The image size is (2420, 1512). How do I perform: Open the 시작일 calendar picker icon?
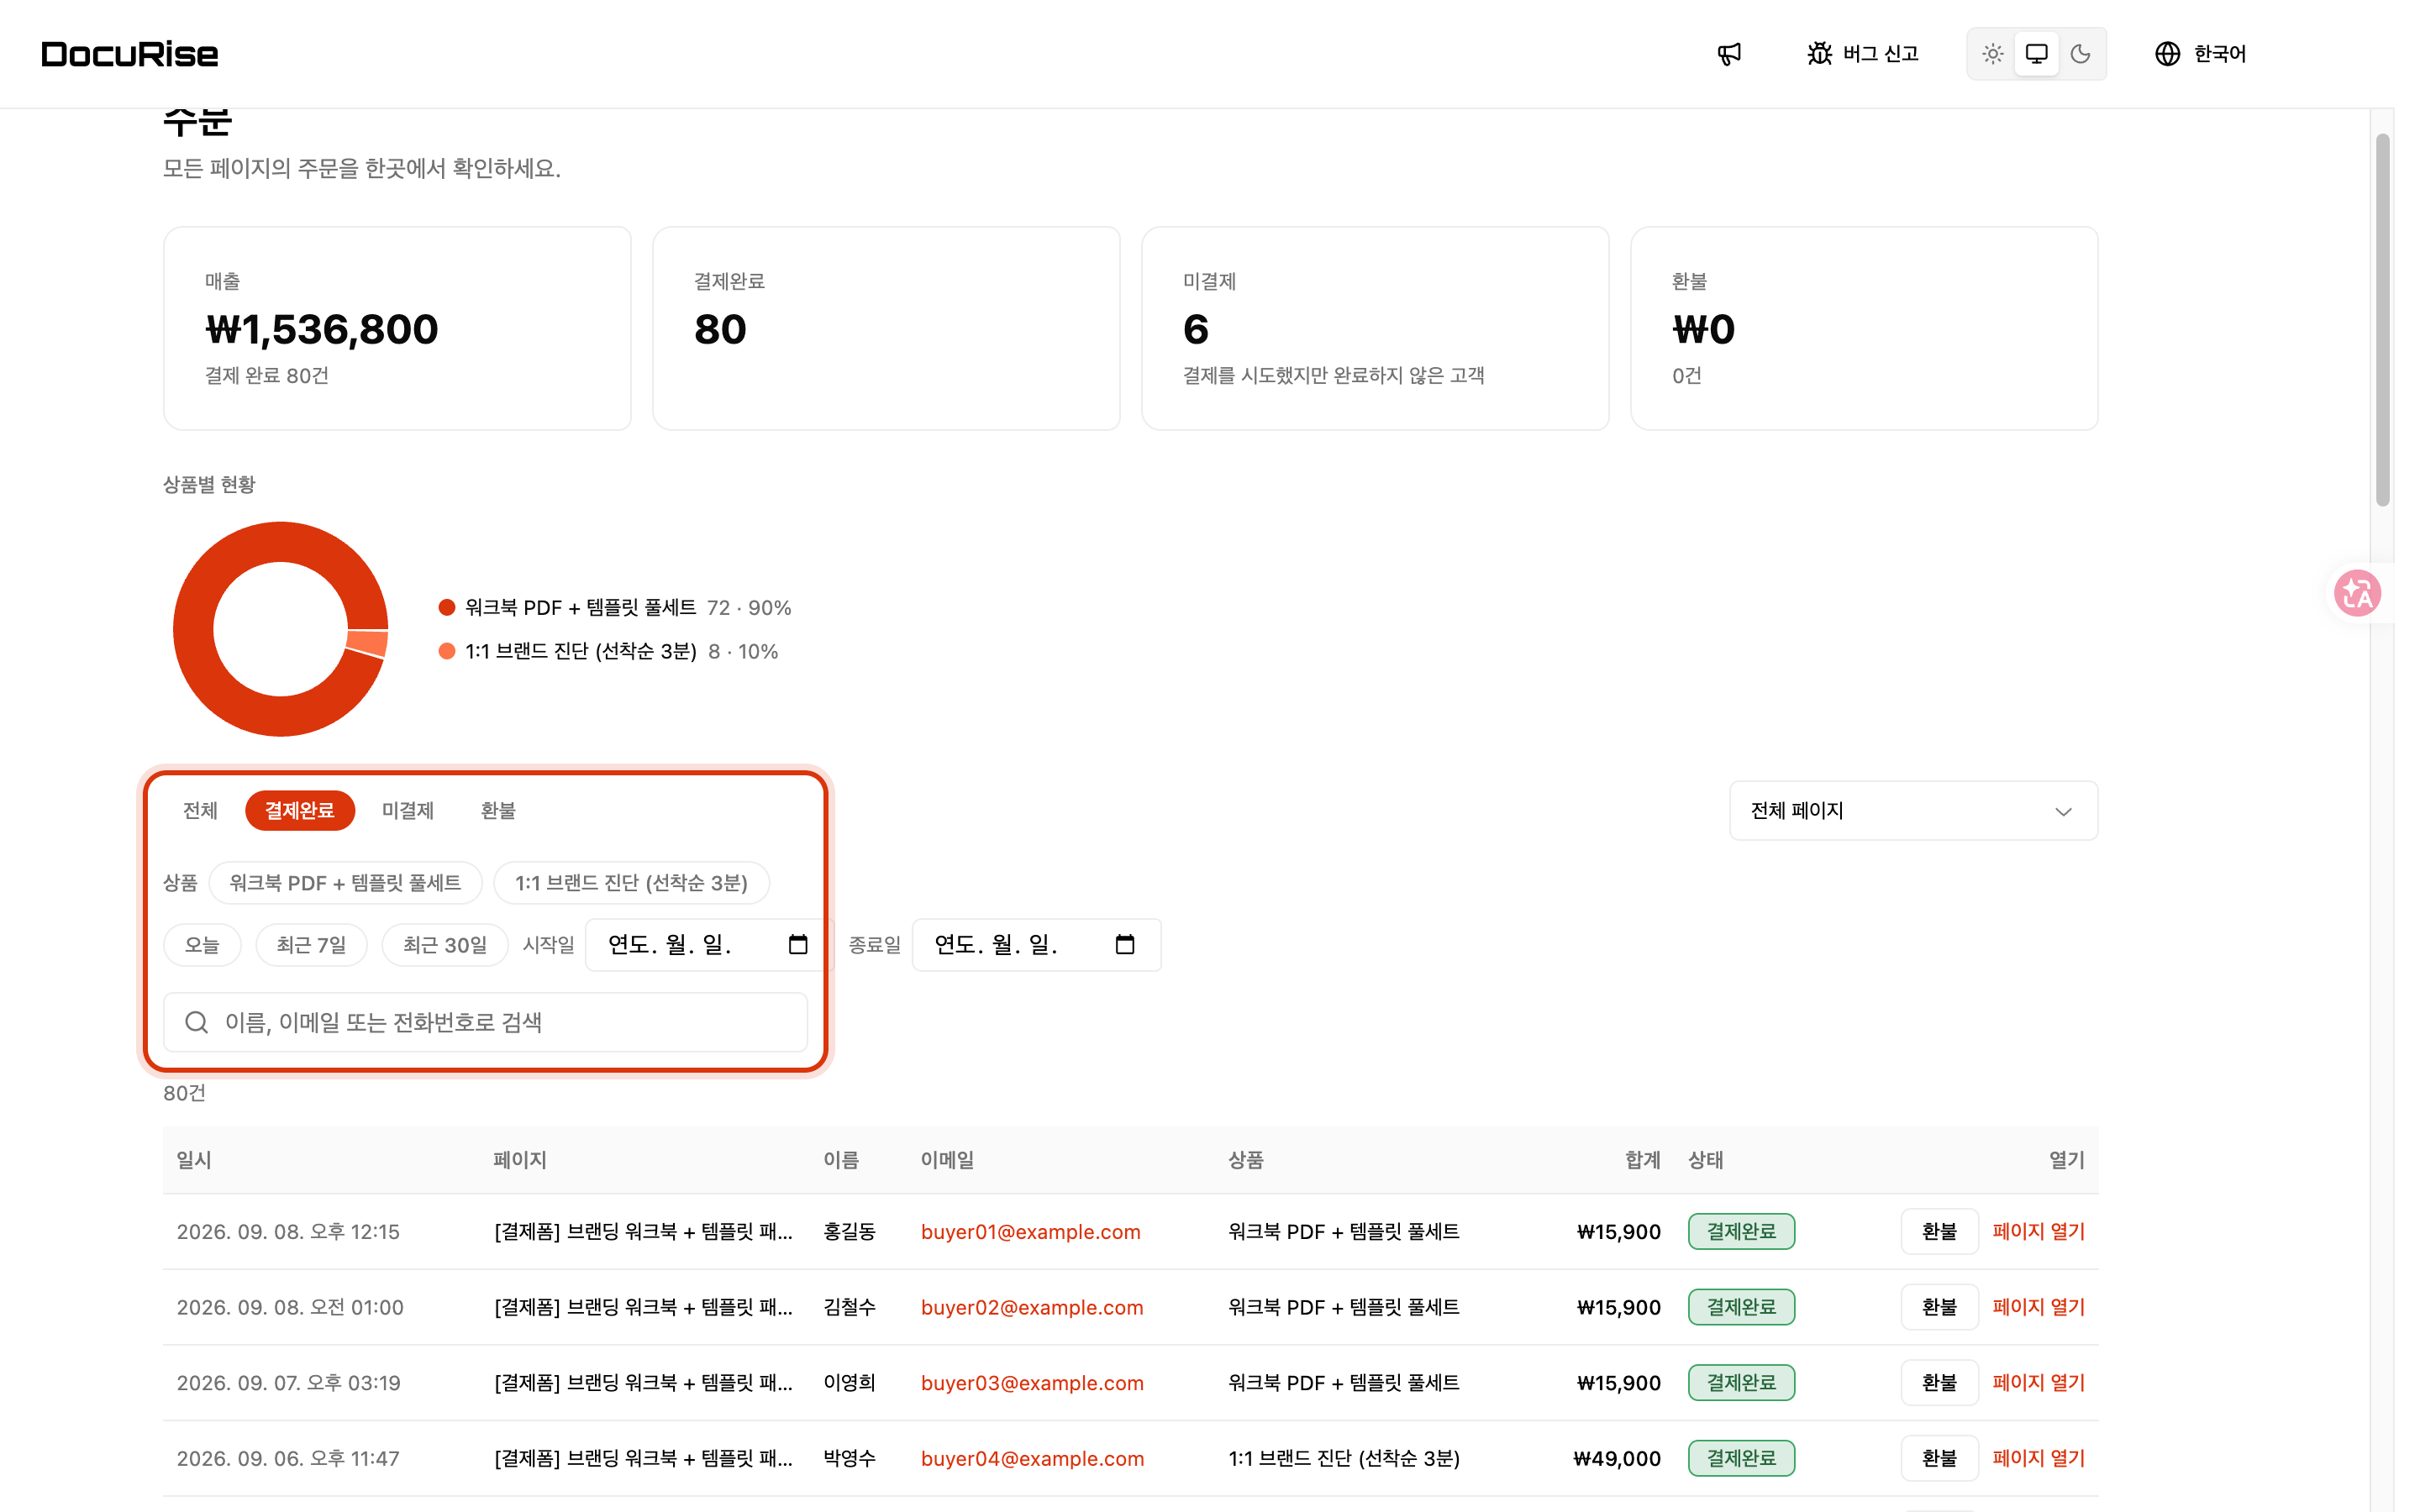point(797,944)
